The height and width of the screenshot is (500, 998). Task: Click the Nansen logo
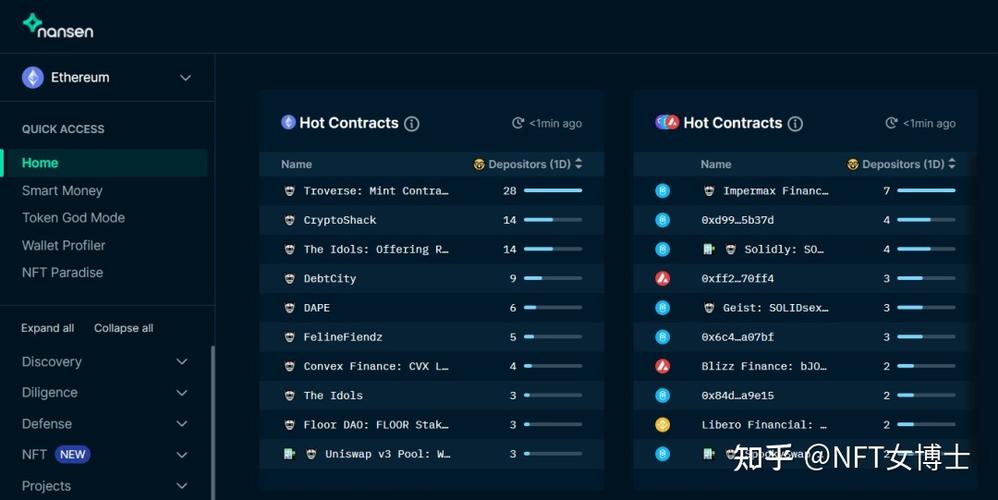coord(58,26)
